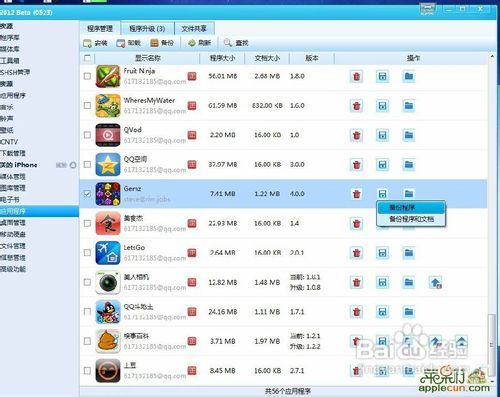Click the trash icon for QVod
This screenshot has width=500, height=397.
[x=356, y=135]
